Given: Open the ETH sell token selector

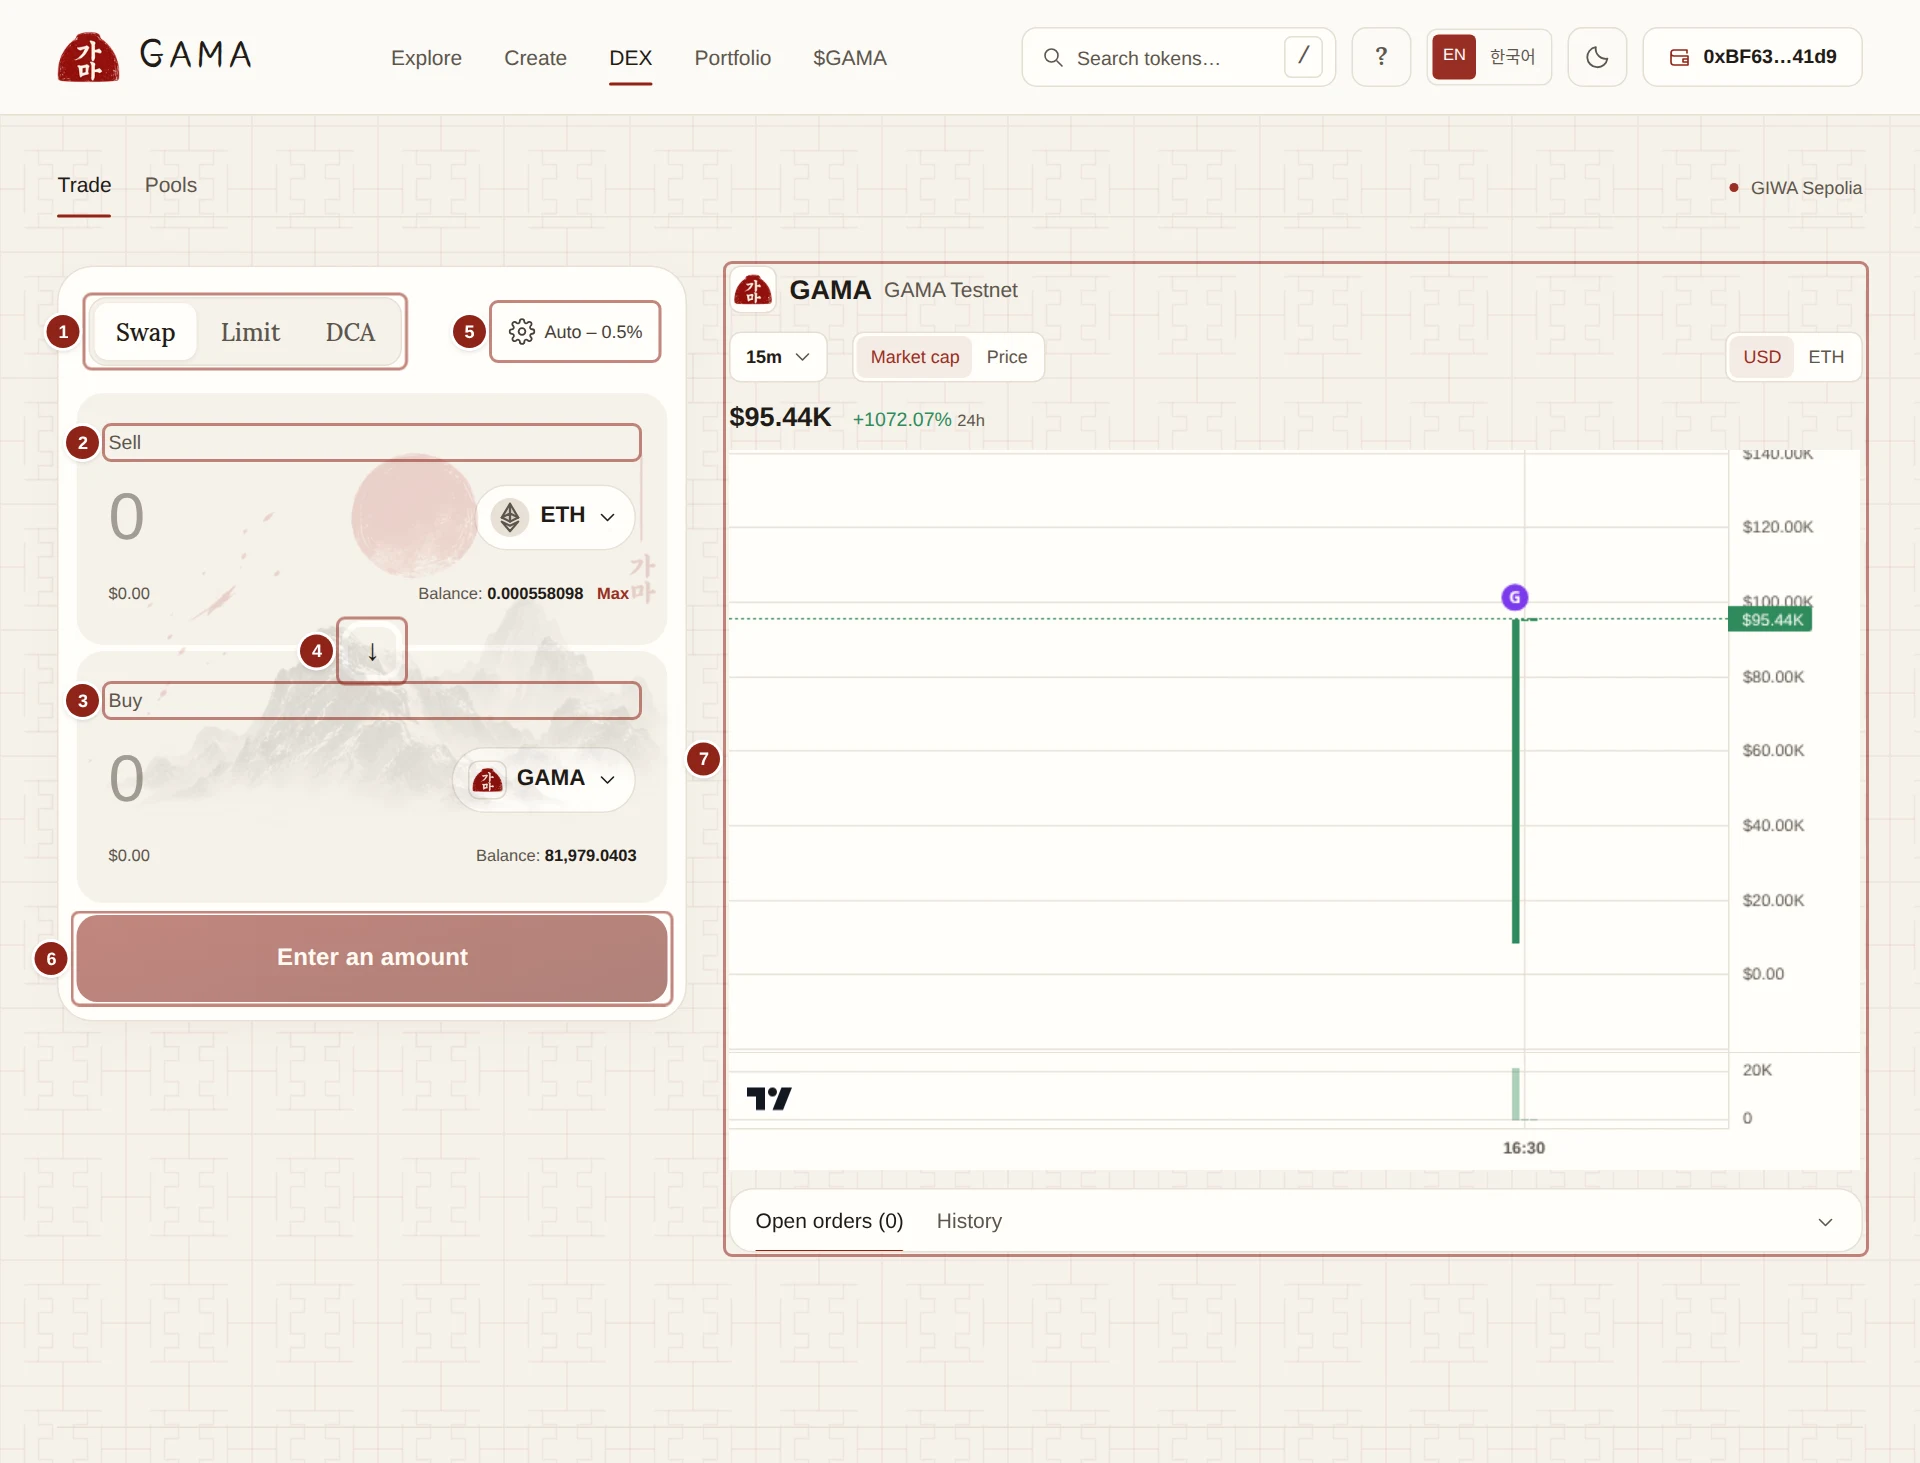Looking at the screenshot, I should (x=555, y=516).
